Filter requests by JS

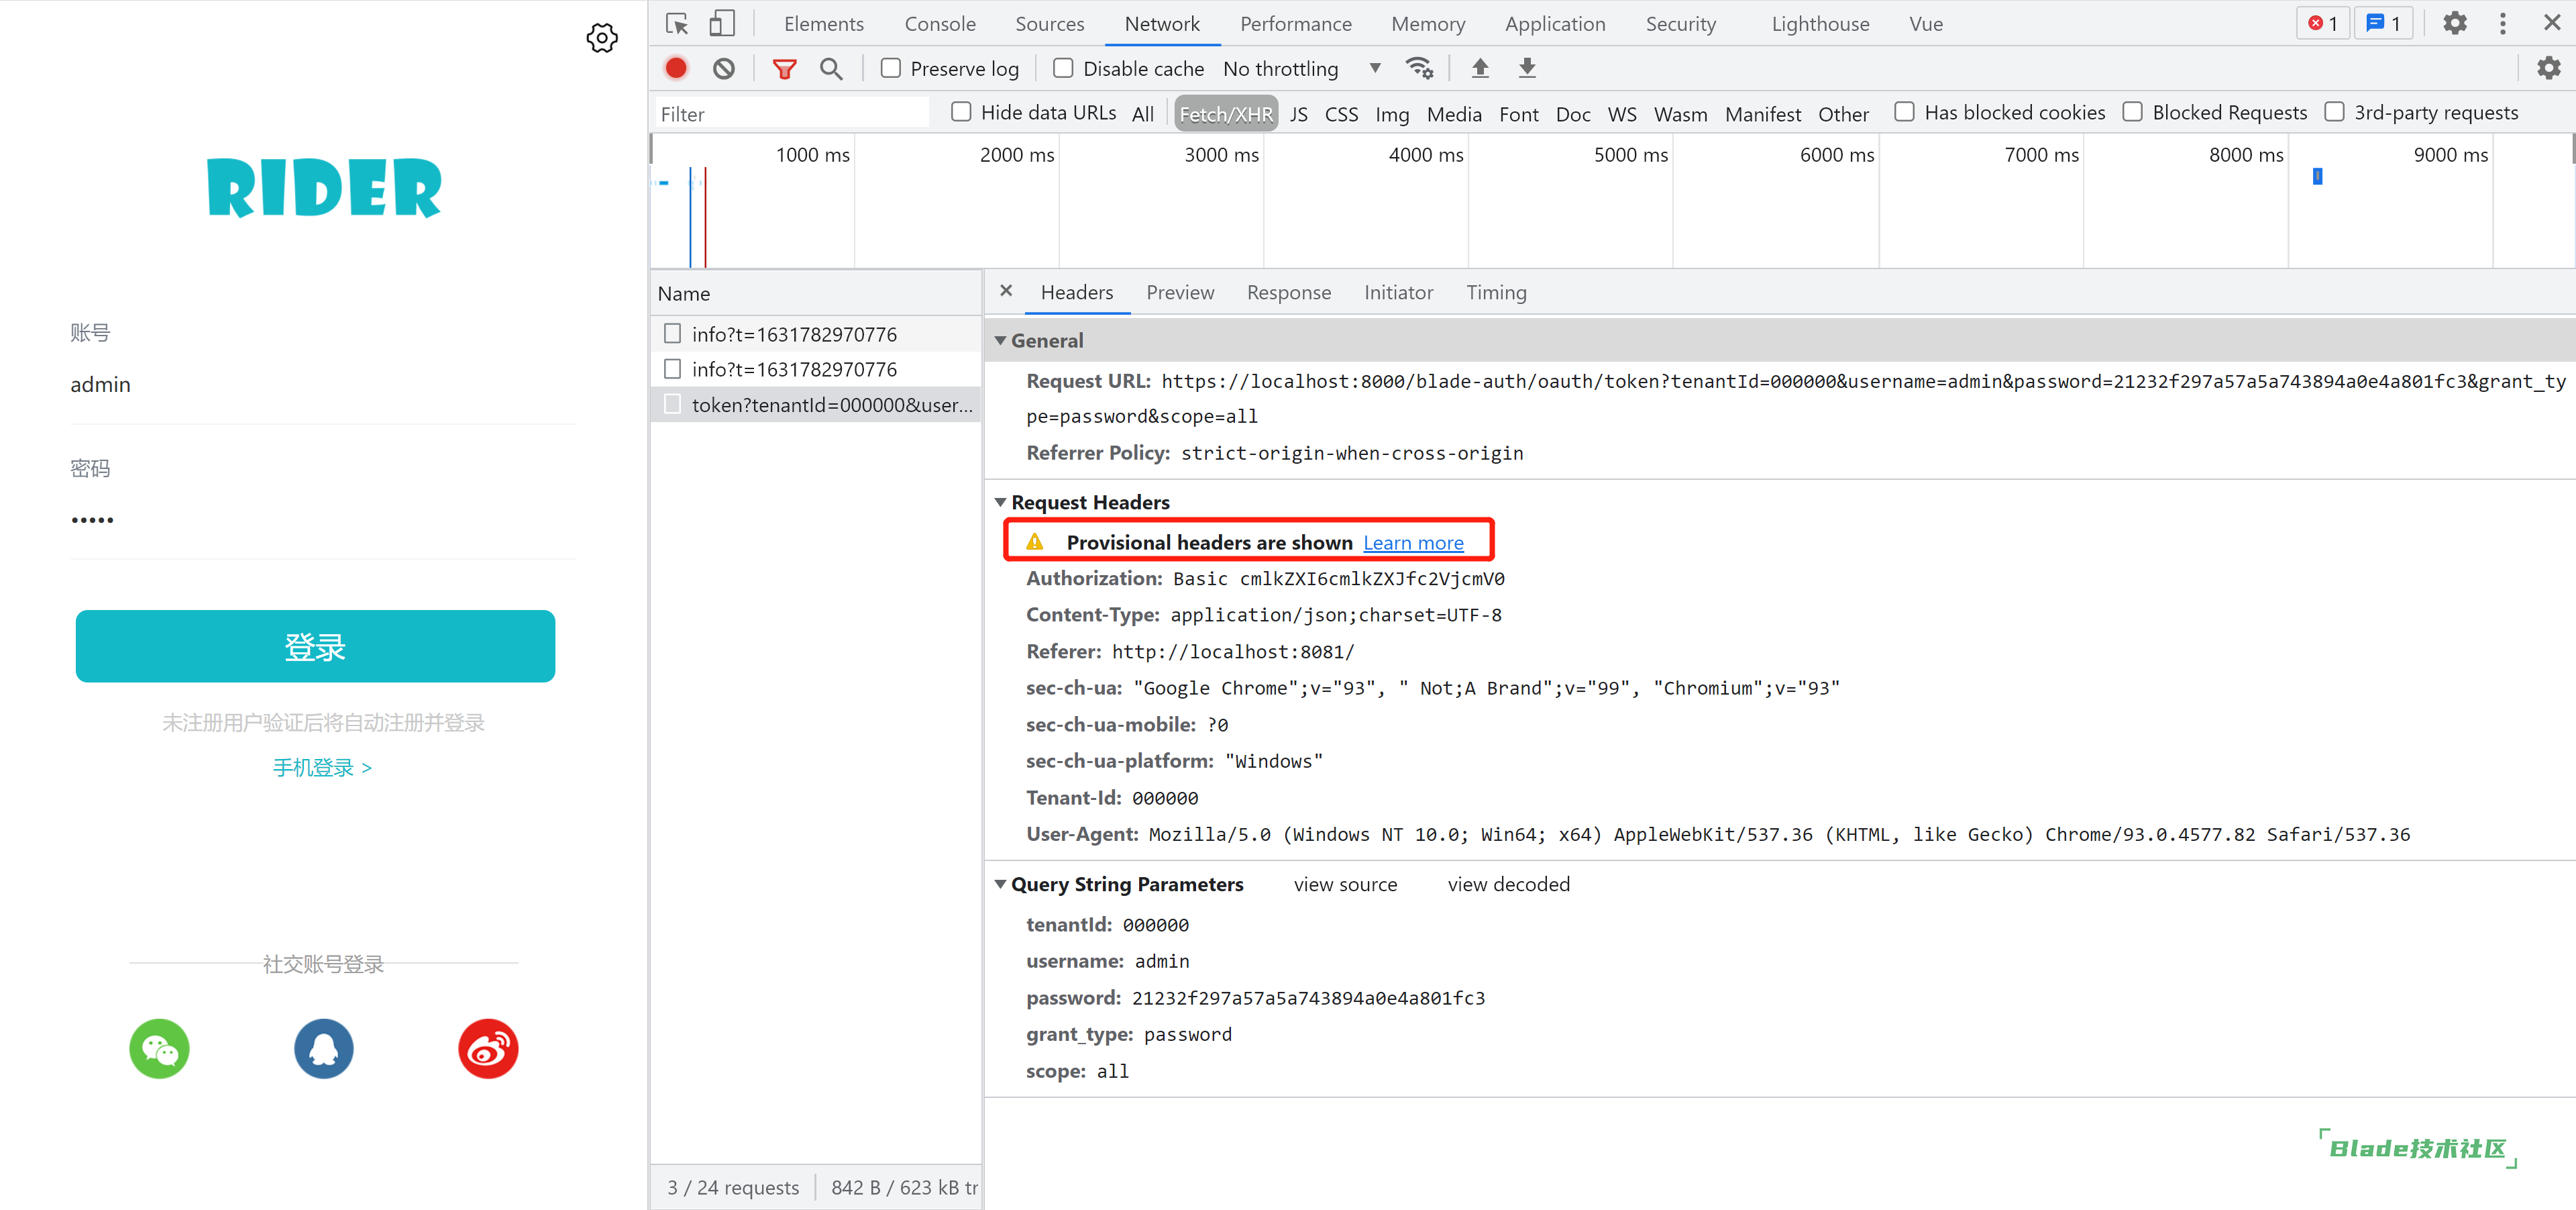1299,114
